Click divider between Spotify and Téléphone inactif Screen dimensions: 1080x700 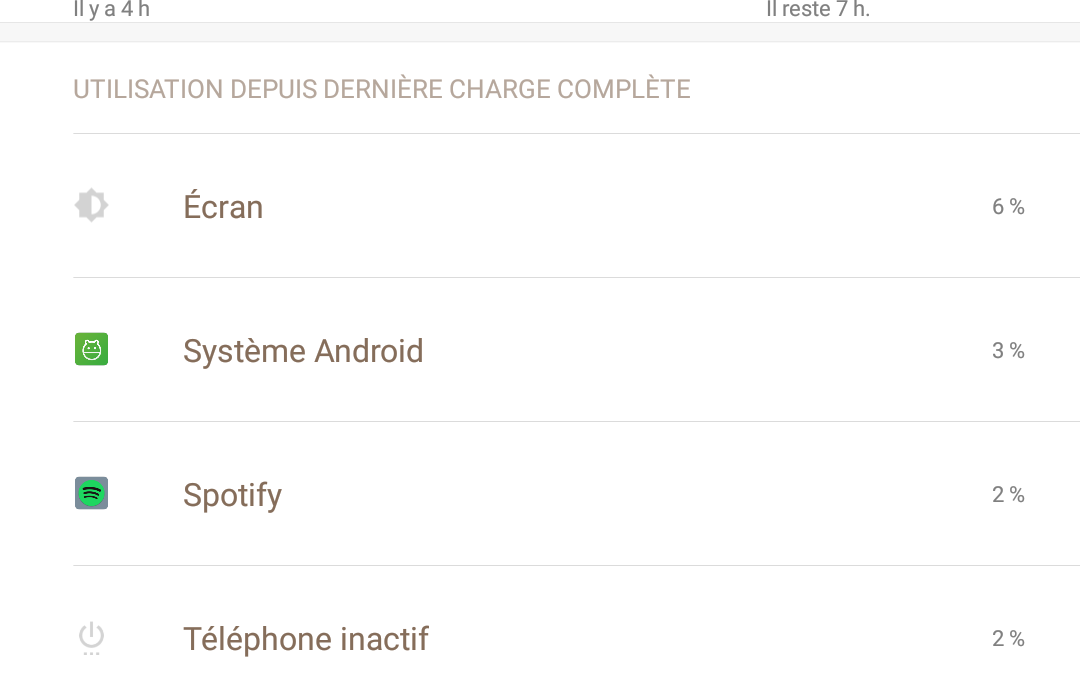point(577,566)
